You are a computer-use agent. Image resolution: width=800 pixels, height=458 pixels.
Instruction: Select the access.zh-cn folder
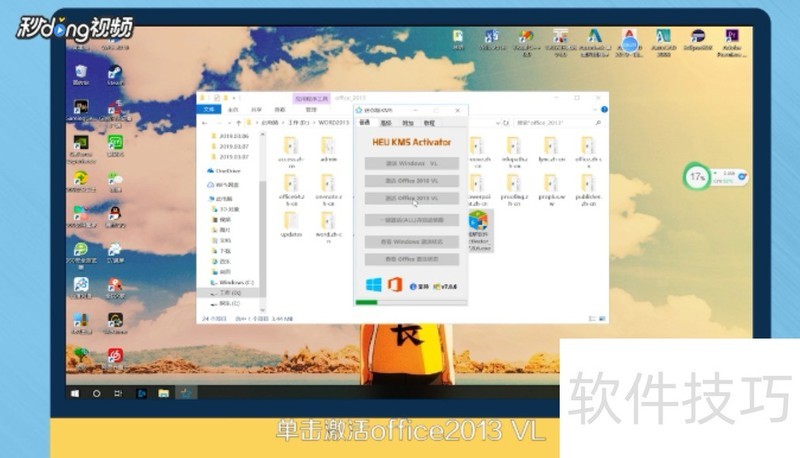pos(291,152)
